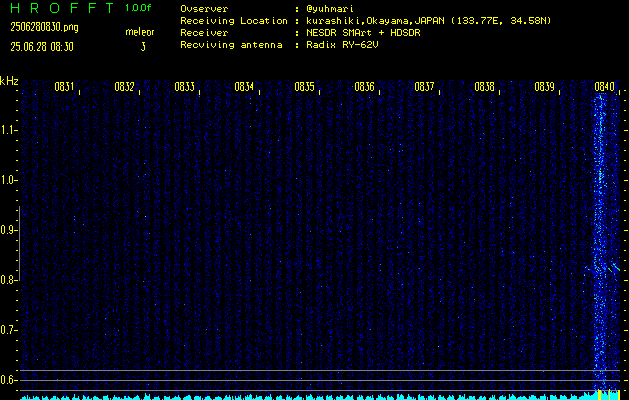Select receiver value NESDR SMArt + HDSDR
Image resolution: width=629 pixels, height=400 pixels.
(363, 33)
